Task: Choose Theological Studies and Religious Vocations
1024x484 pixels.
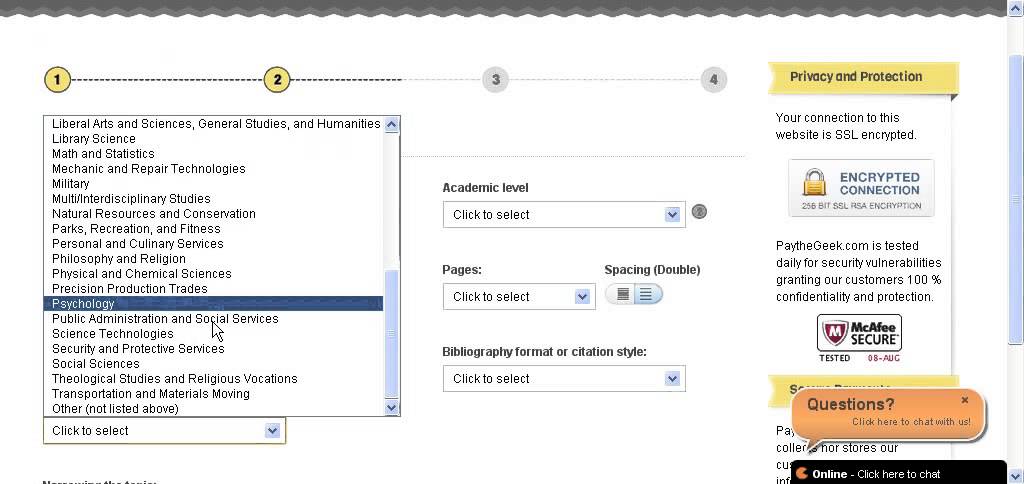Action: [x=214, y=379]
